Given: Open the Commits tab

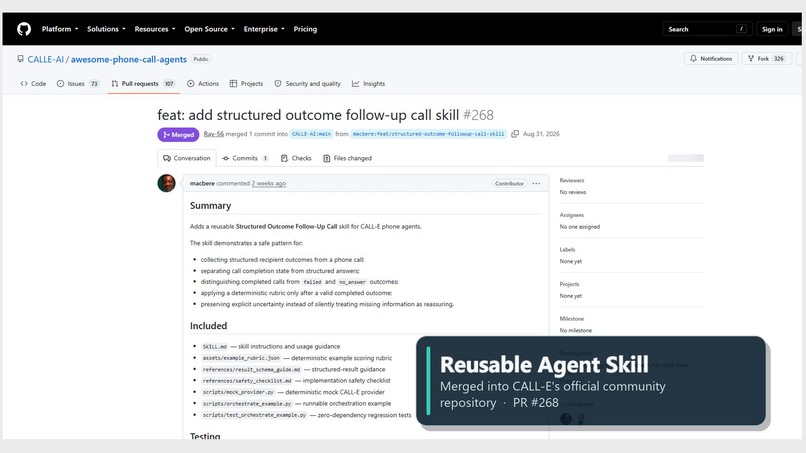Looking at the screenshot, I should coord(245,158).
